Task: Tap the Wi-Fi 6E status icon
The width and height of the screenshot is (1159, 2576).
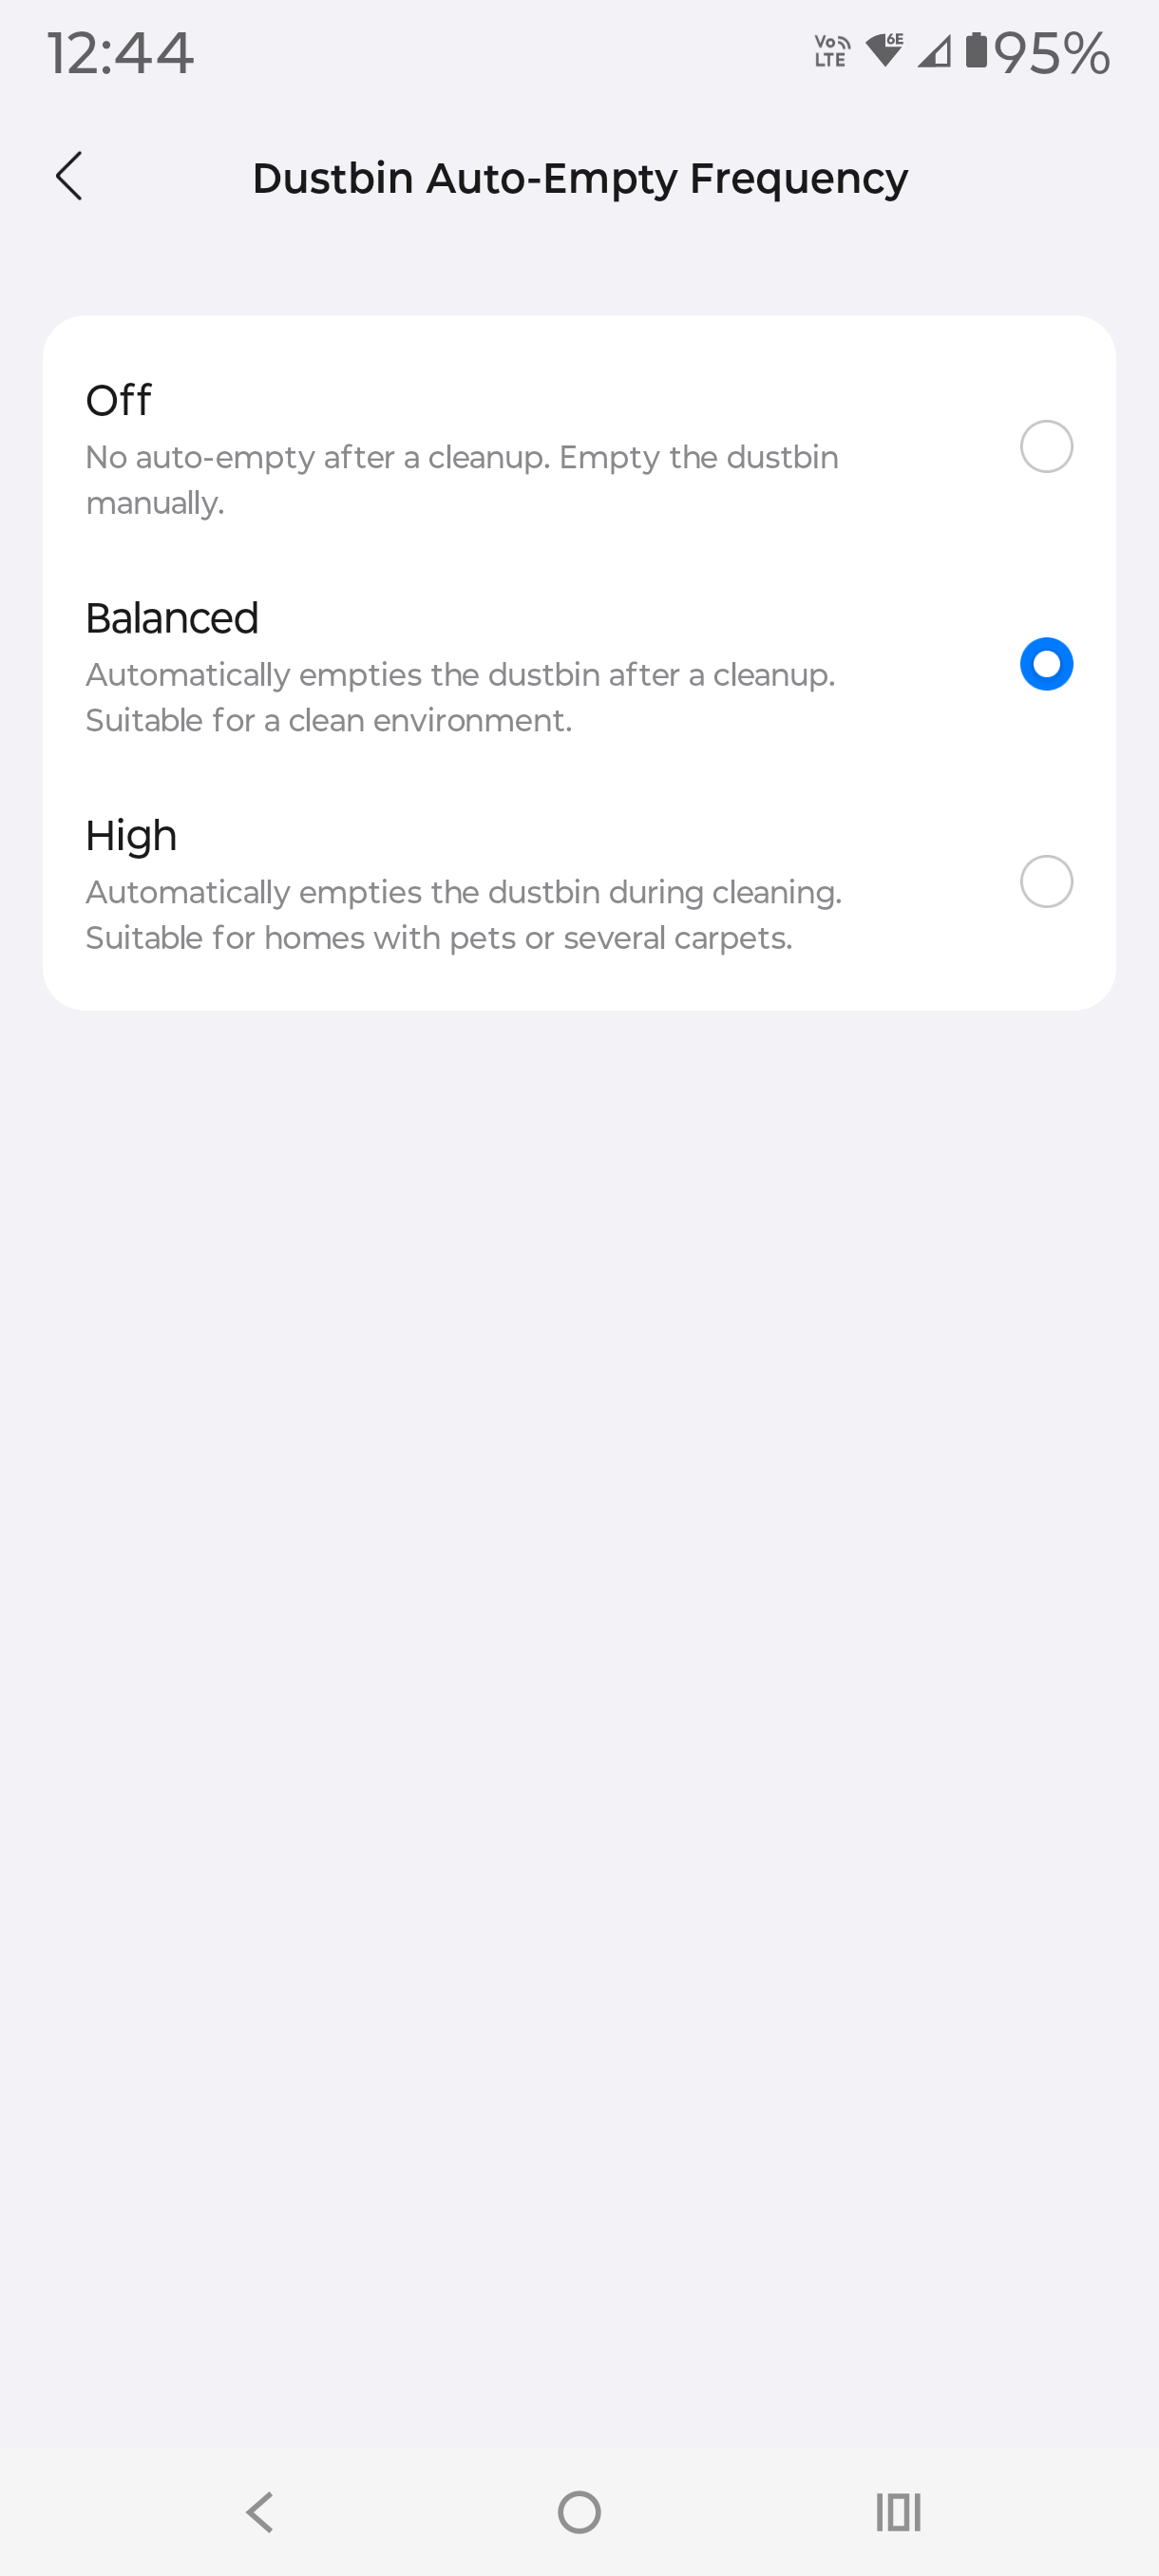Action: pyautogui.click(x=884, y=50)
